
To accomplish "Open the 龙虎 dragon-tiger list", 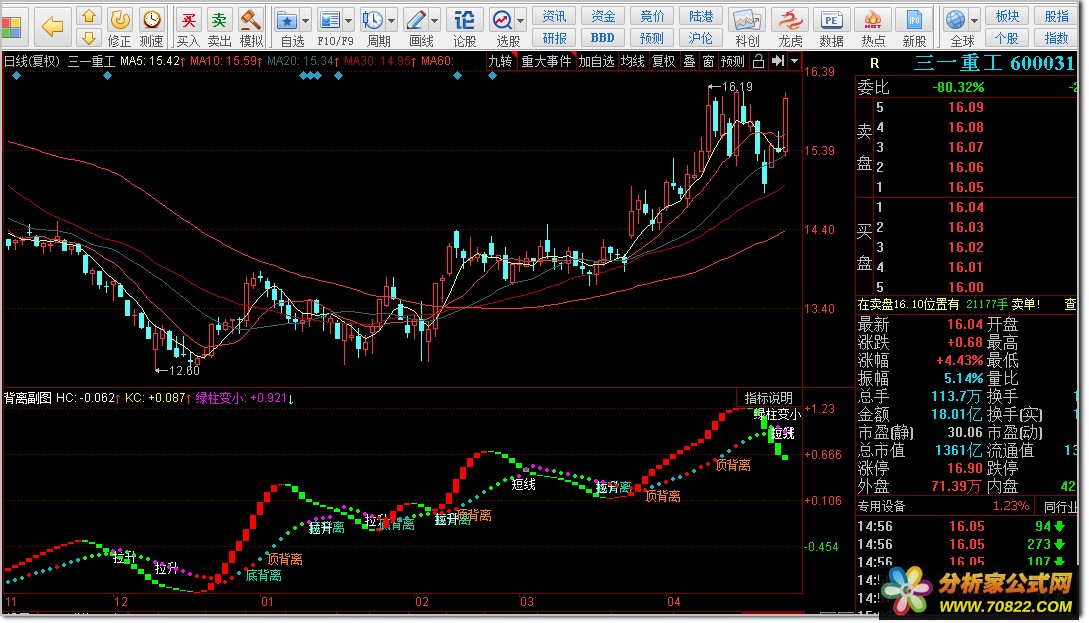I will pos(790,28).
